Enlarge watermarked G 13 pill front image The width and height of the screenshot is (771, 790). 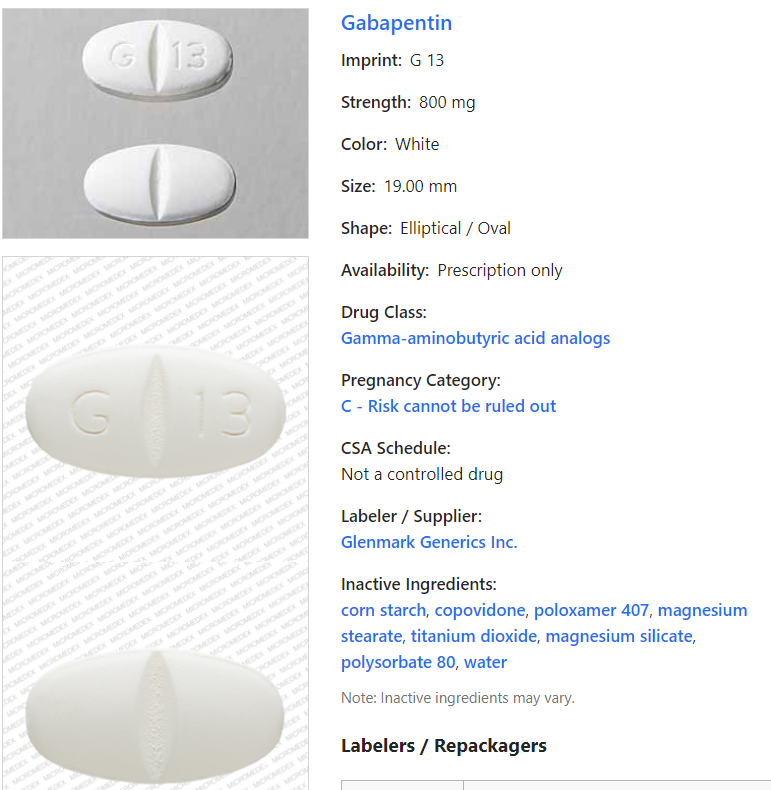pyautogui.click(x=155, y=412)
